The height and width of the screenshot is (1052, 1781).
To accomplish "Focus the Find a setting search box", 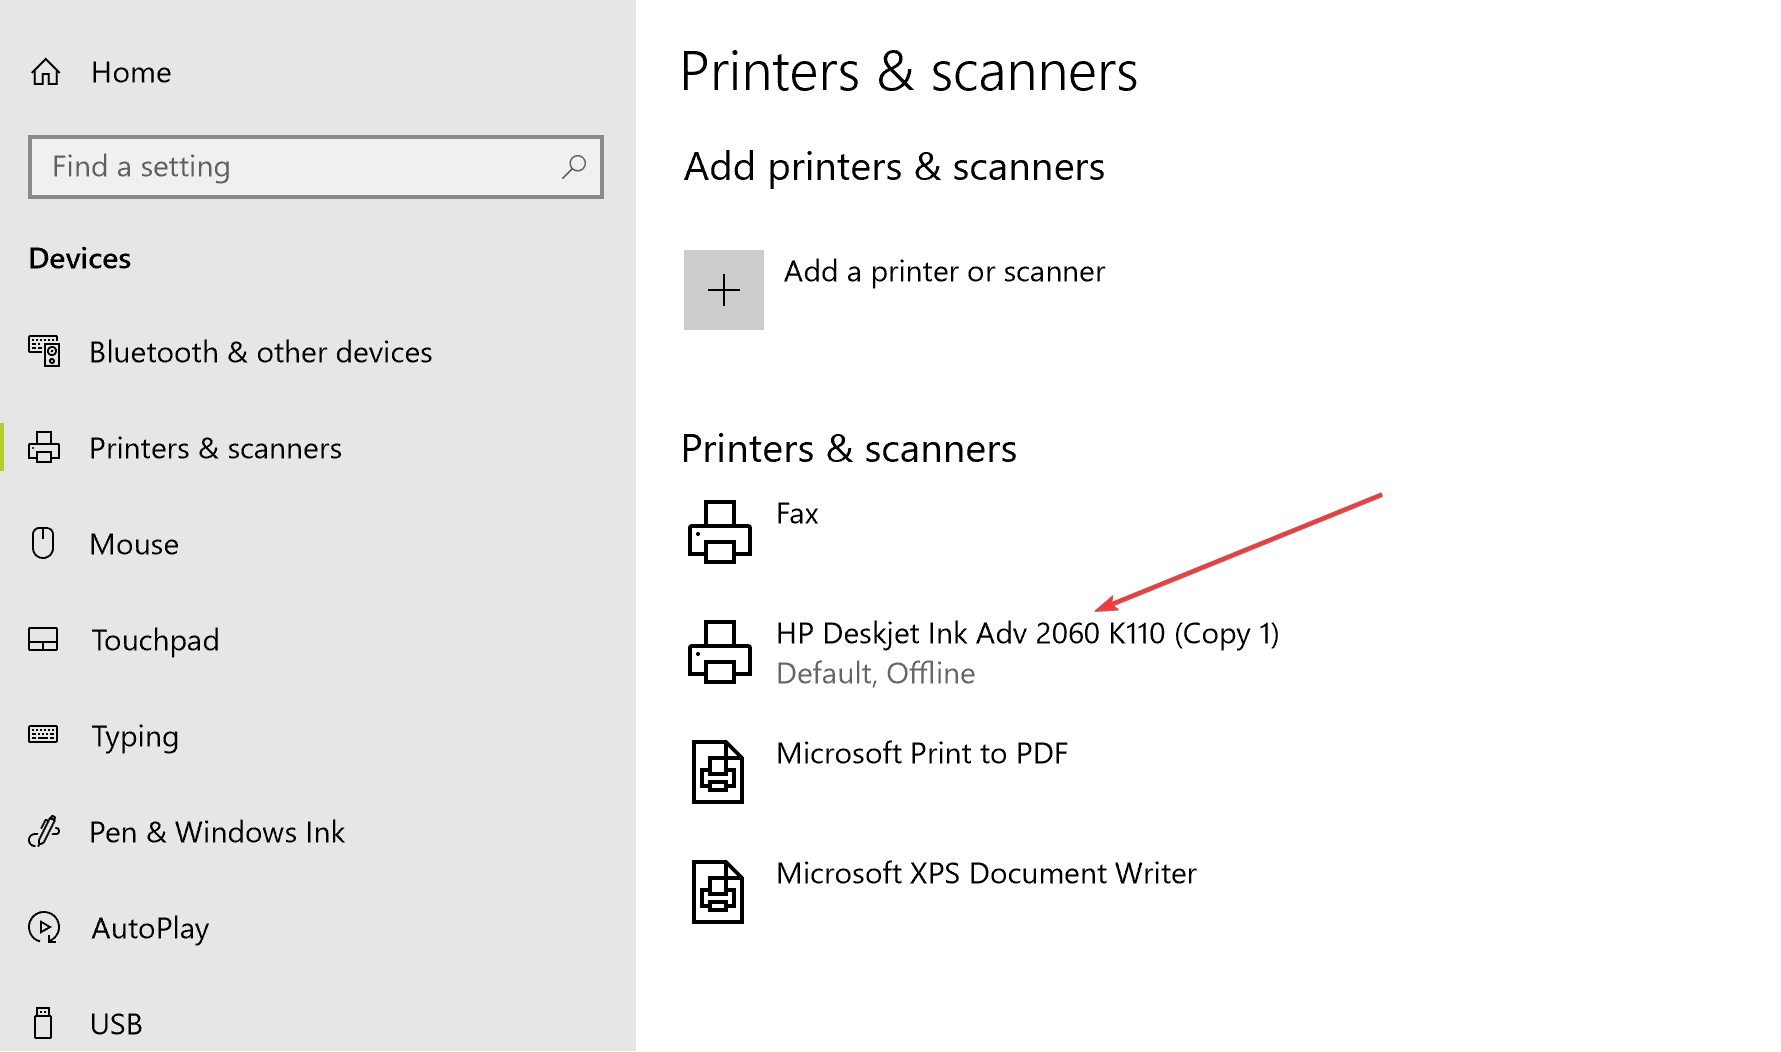I will [316, 166].
